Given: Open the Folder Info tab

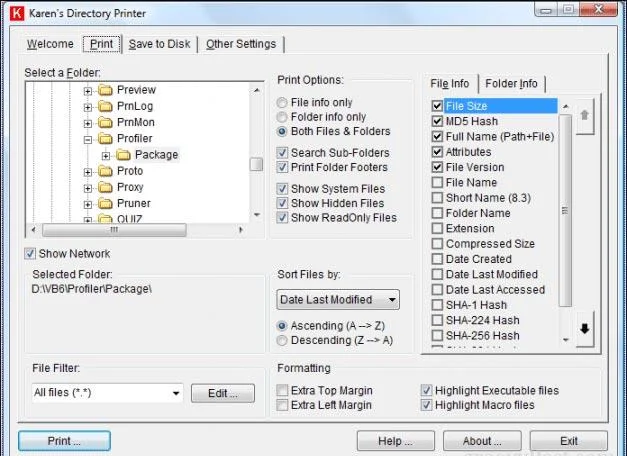Looking at the screenshot, I should 511,84.
